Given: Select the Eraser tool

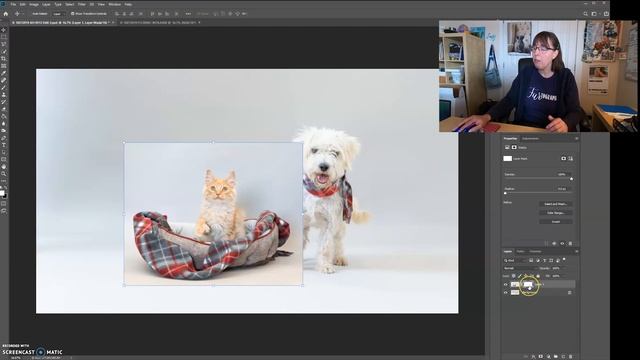Looking at the screenshot, I should point(4,109).
